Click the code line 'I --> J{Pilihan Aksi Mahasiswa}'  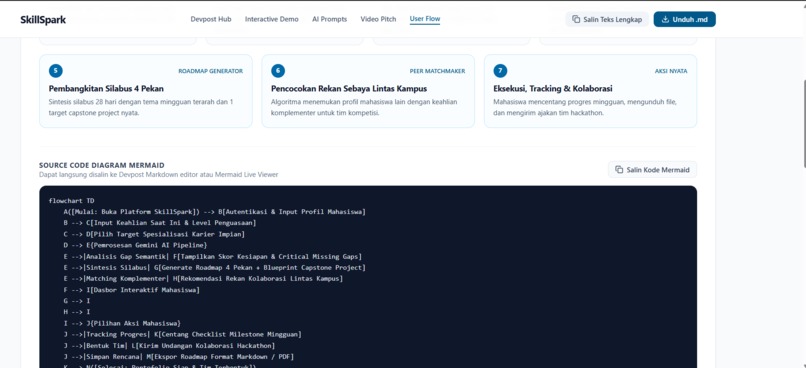pyautogui.click(x=122, y=323)
